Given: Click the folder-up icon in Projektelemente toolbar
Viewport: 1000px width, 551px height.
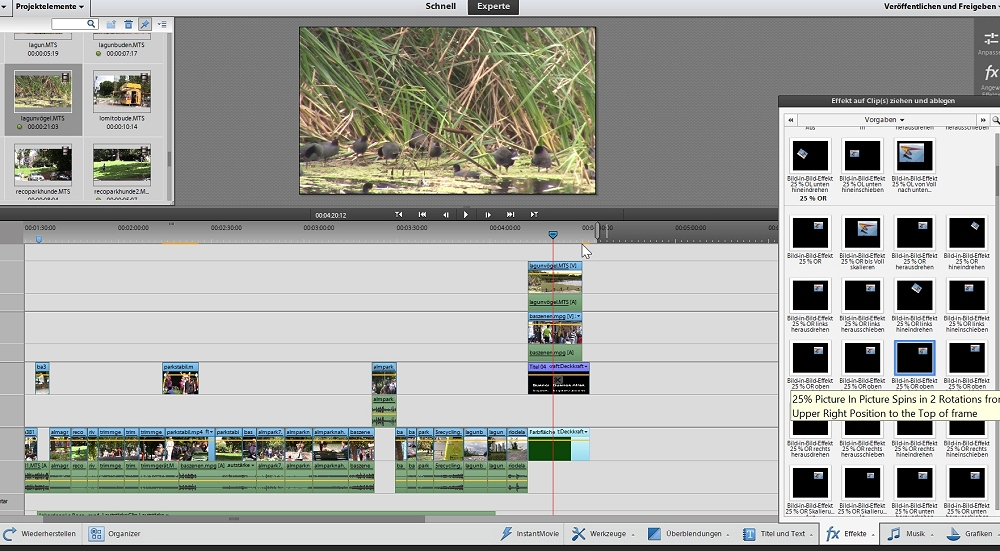Looking at the screenshot, I should 111,24.
